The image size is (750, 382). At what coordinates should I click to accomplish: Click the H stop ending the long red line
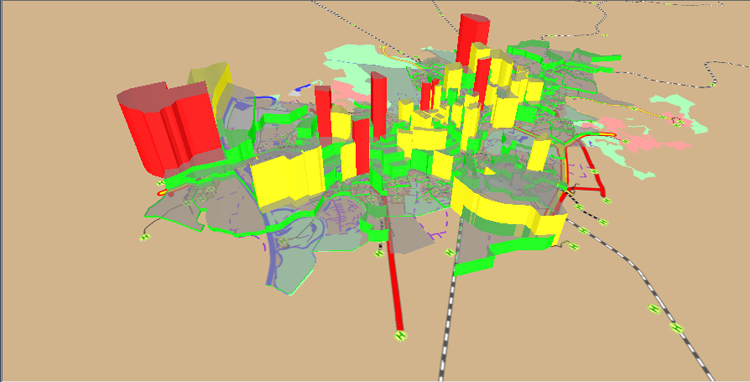point(400,336)
